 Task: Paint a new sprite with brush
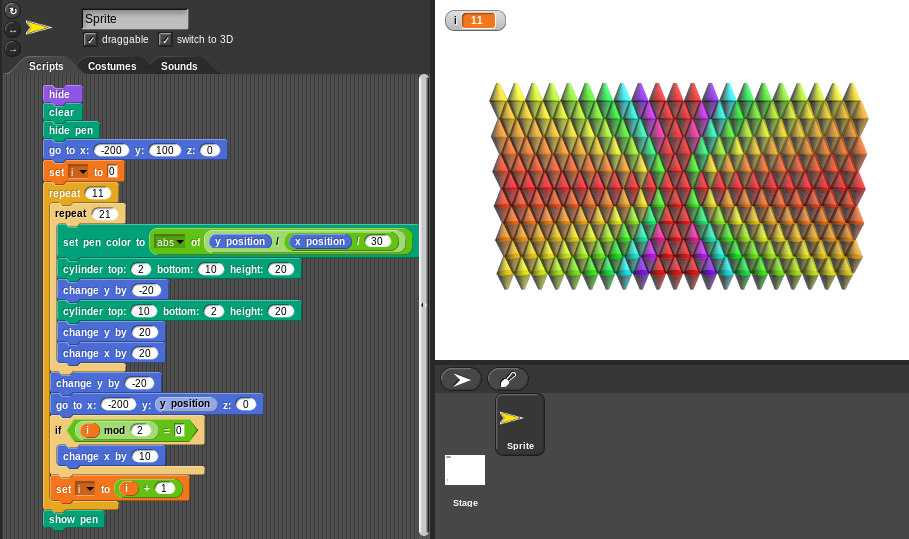pyautogui.click(x=508, y=380)
